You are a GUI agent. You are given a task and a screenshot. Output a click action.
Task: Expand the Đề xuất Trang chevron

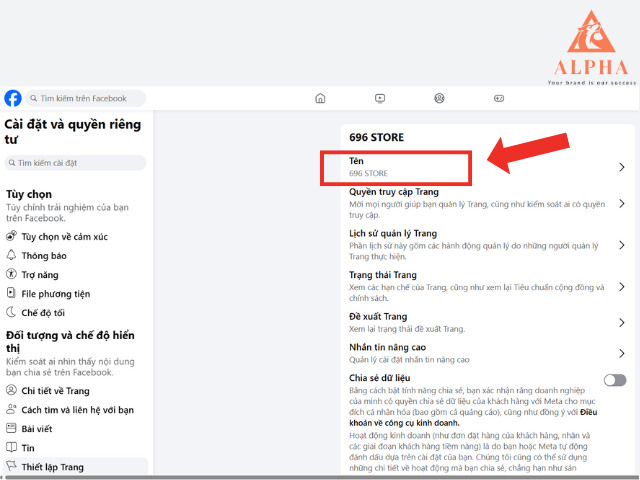pos(622,322)
